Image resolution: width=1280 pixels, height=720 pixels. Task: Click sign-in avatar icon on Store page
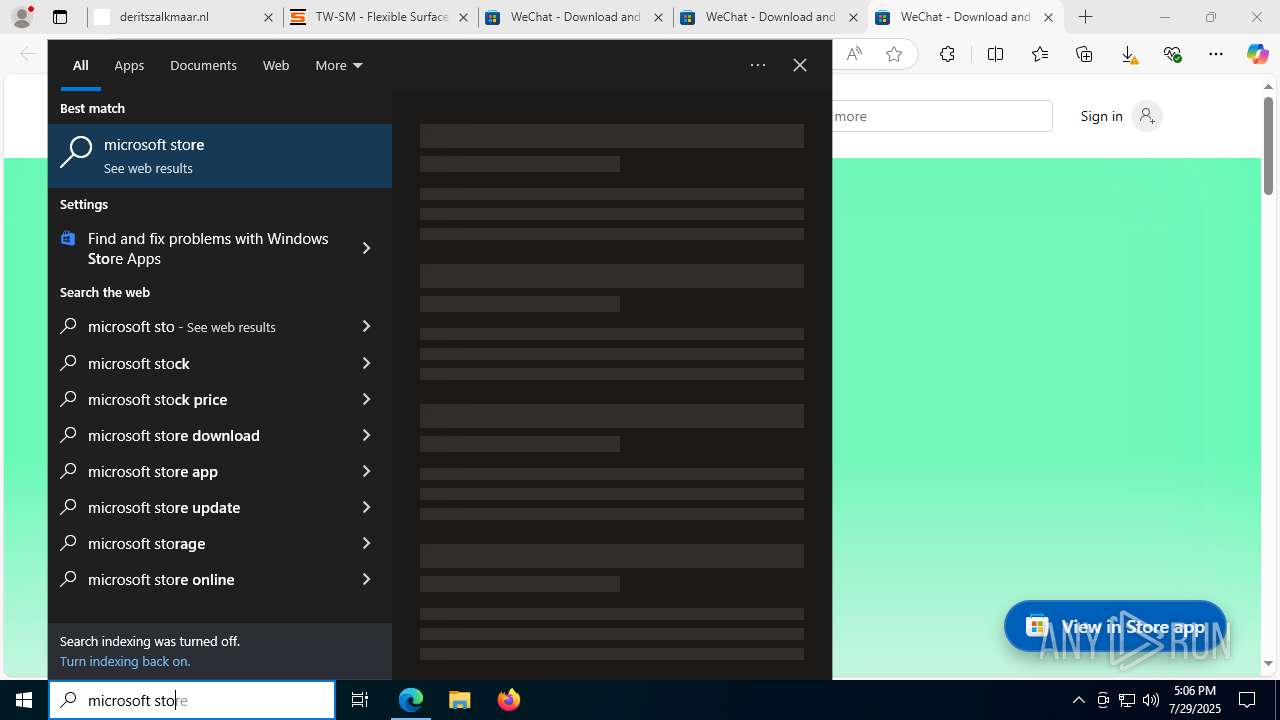1147,116
